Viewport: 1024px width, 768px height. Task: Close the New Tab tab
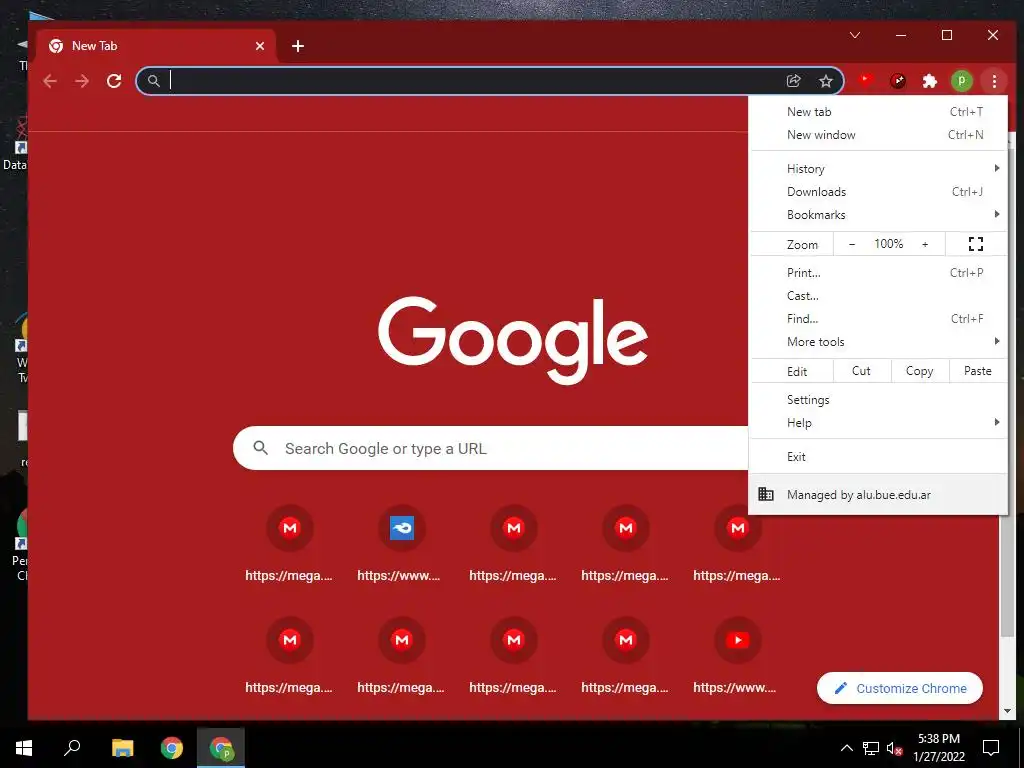pos(260,46)
